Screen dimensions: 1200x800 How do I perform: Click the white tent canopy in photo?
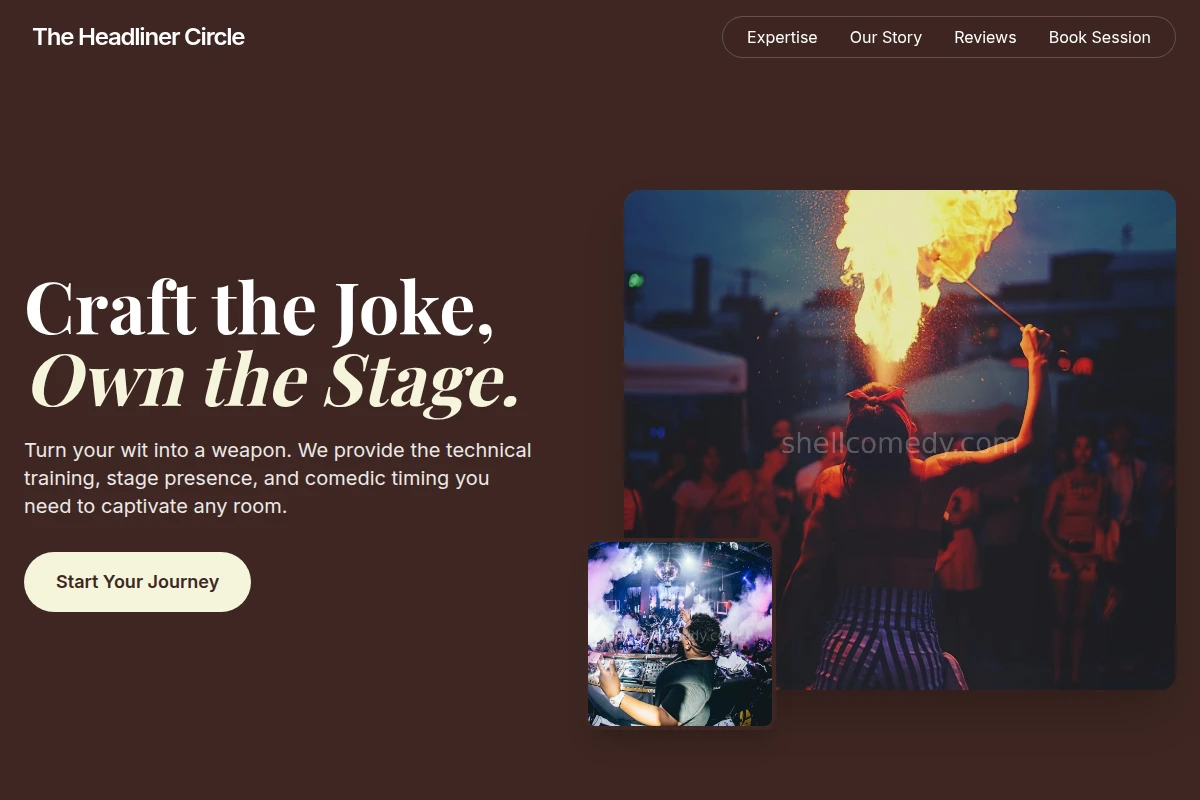[x=684, y=362]
